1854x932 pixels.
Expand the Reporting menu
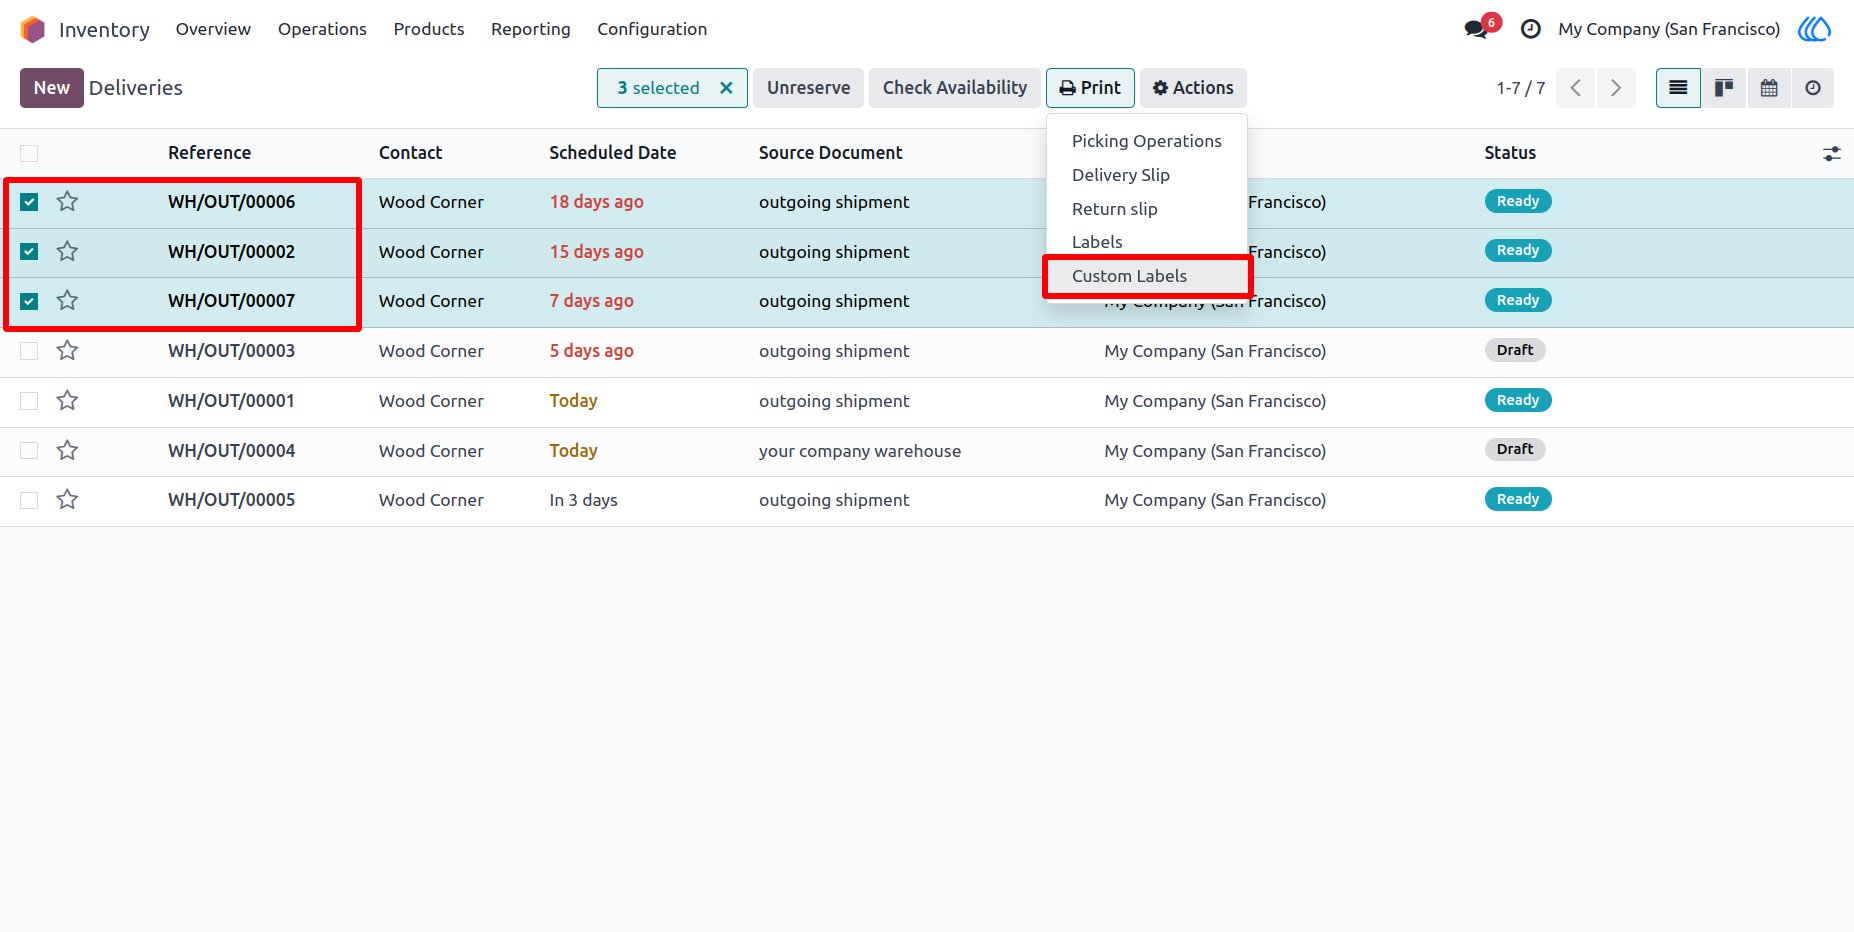pos(531,30)
